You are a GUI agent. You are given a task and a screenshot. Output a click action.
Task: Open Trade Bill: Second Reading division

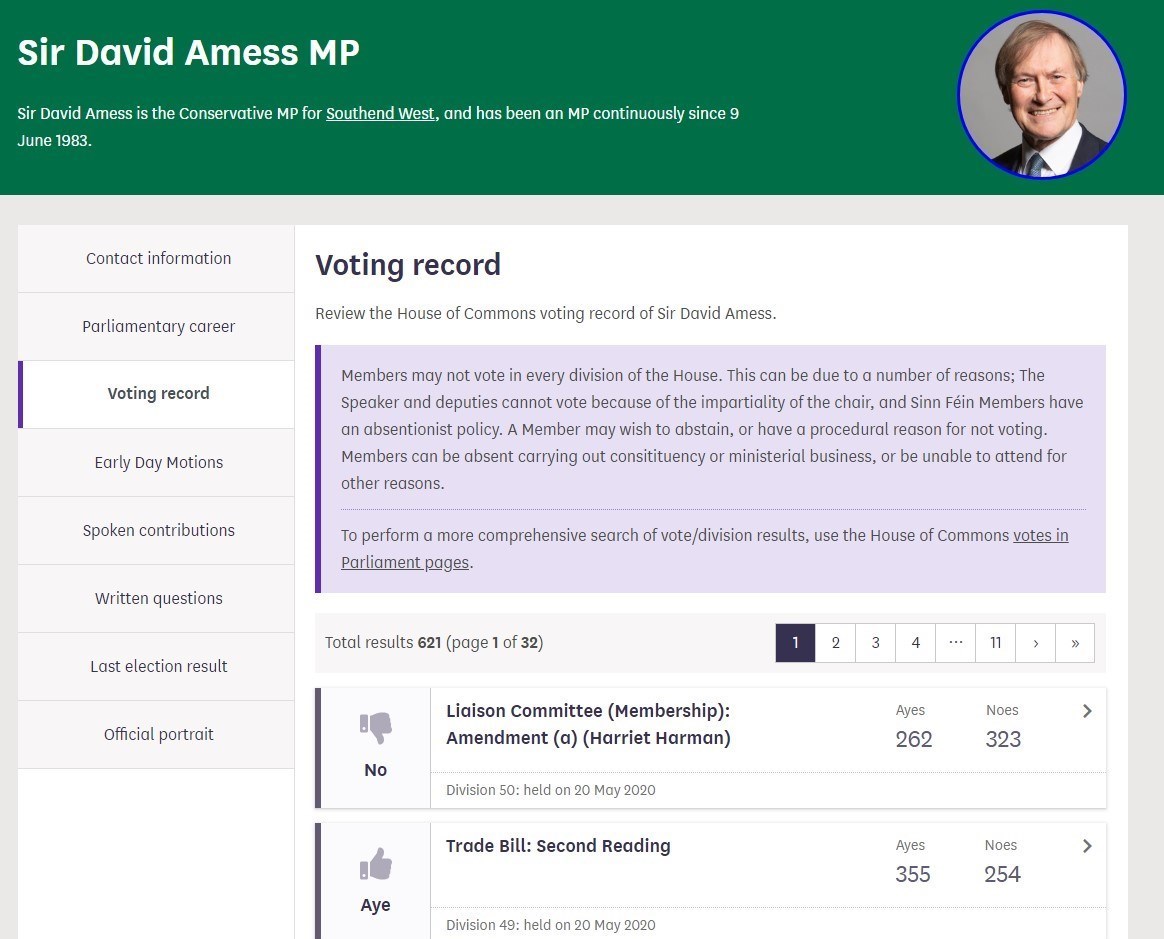[x=558, y=846]
